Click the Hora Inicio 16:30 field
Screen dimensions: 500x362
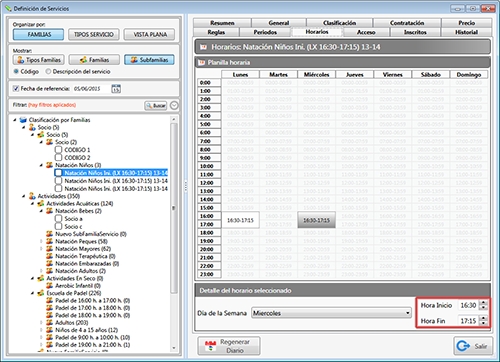coord(468,305)
